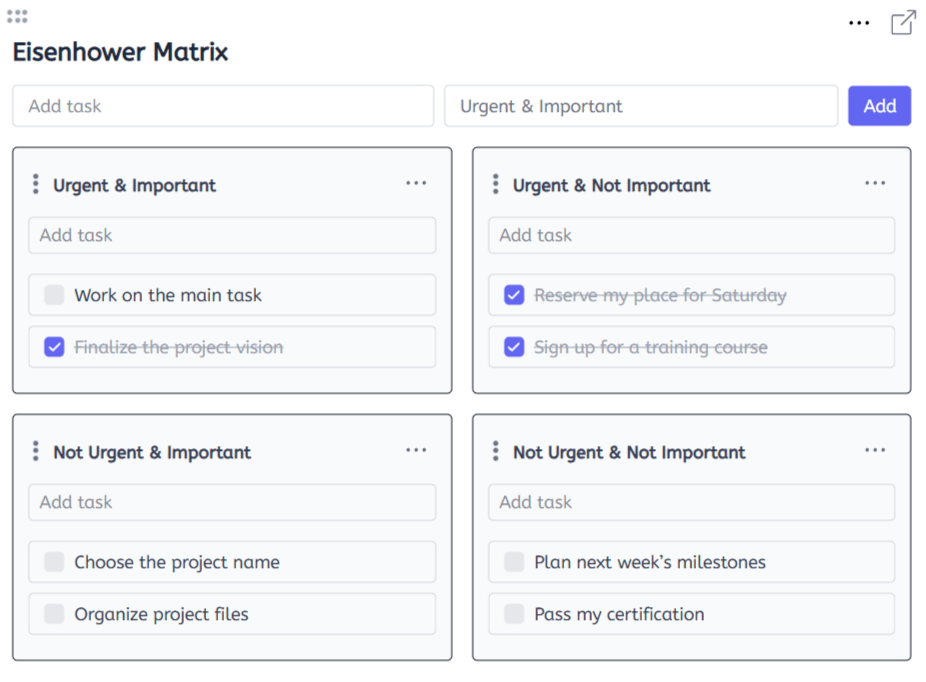The width and height of the screenshot is (926, 682).
Task: Grab the Urgent & Important drag handle
Action: [36, 185]
